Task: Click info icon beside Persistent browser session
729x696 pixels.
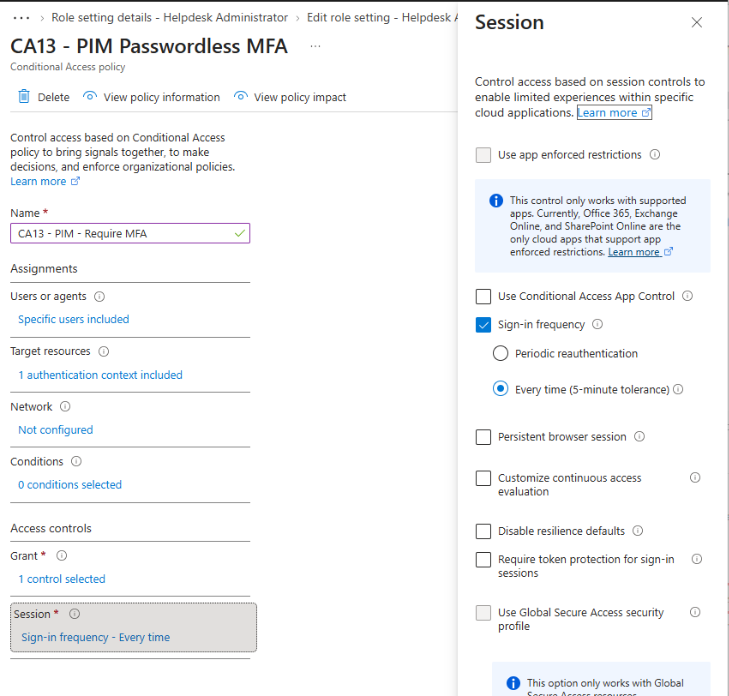Action: click(x=640, y=437)
